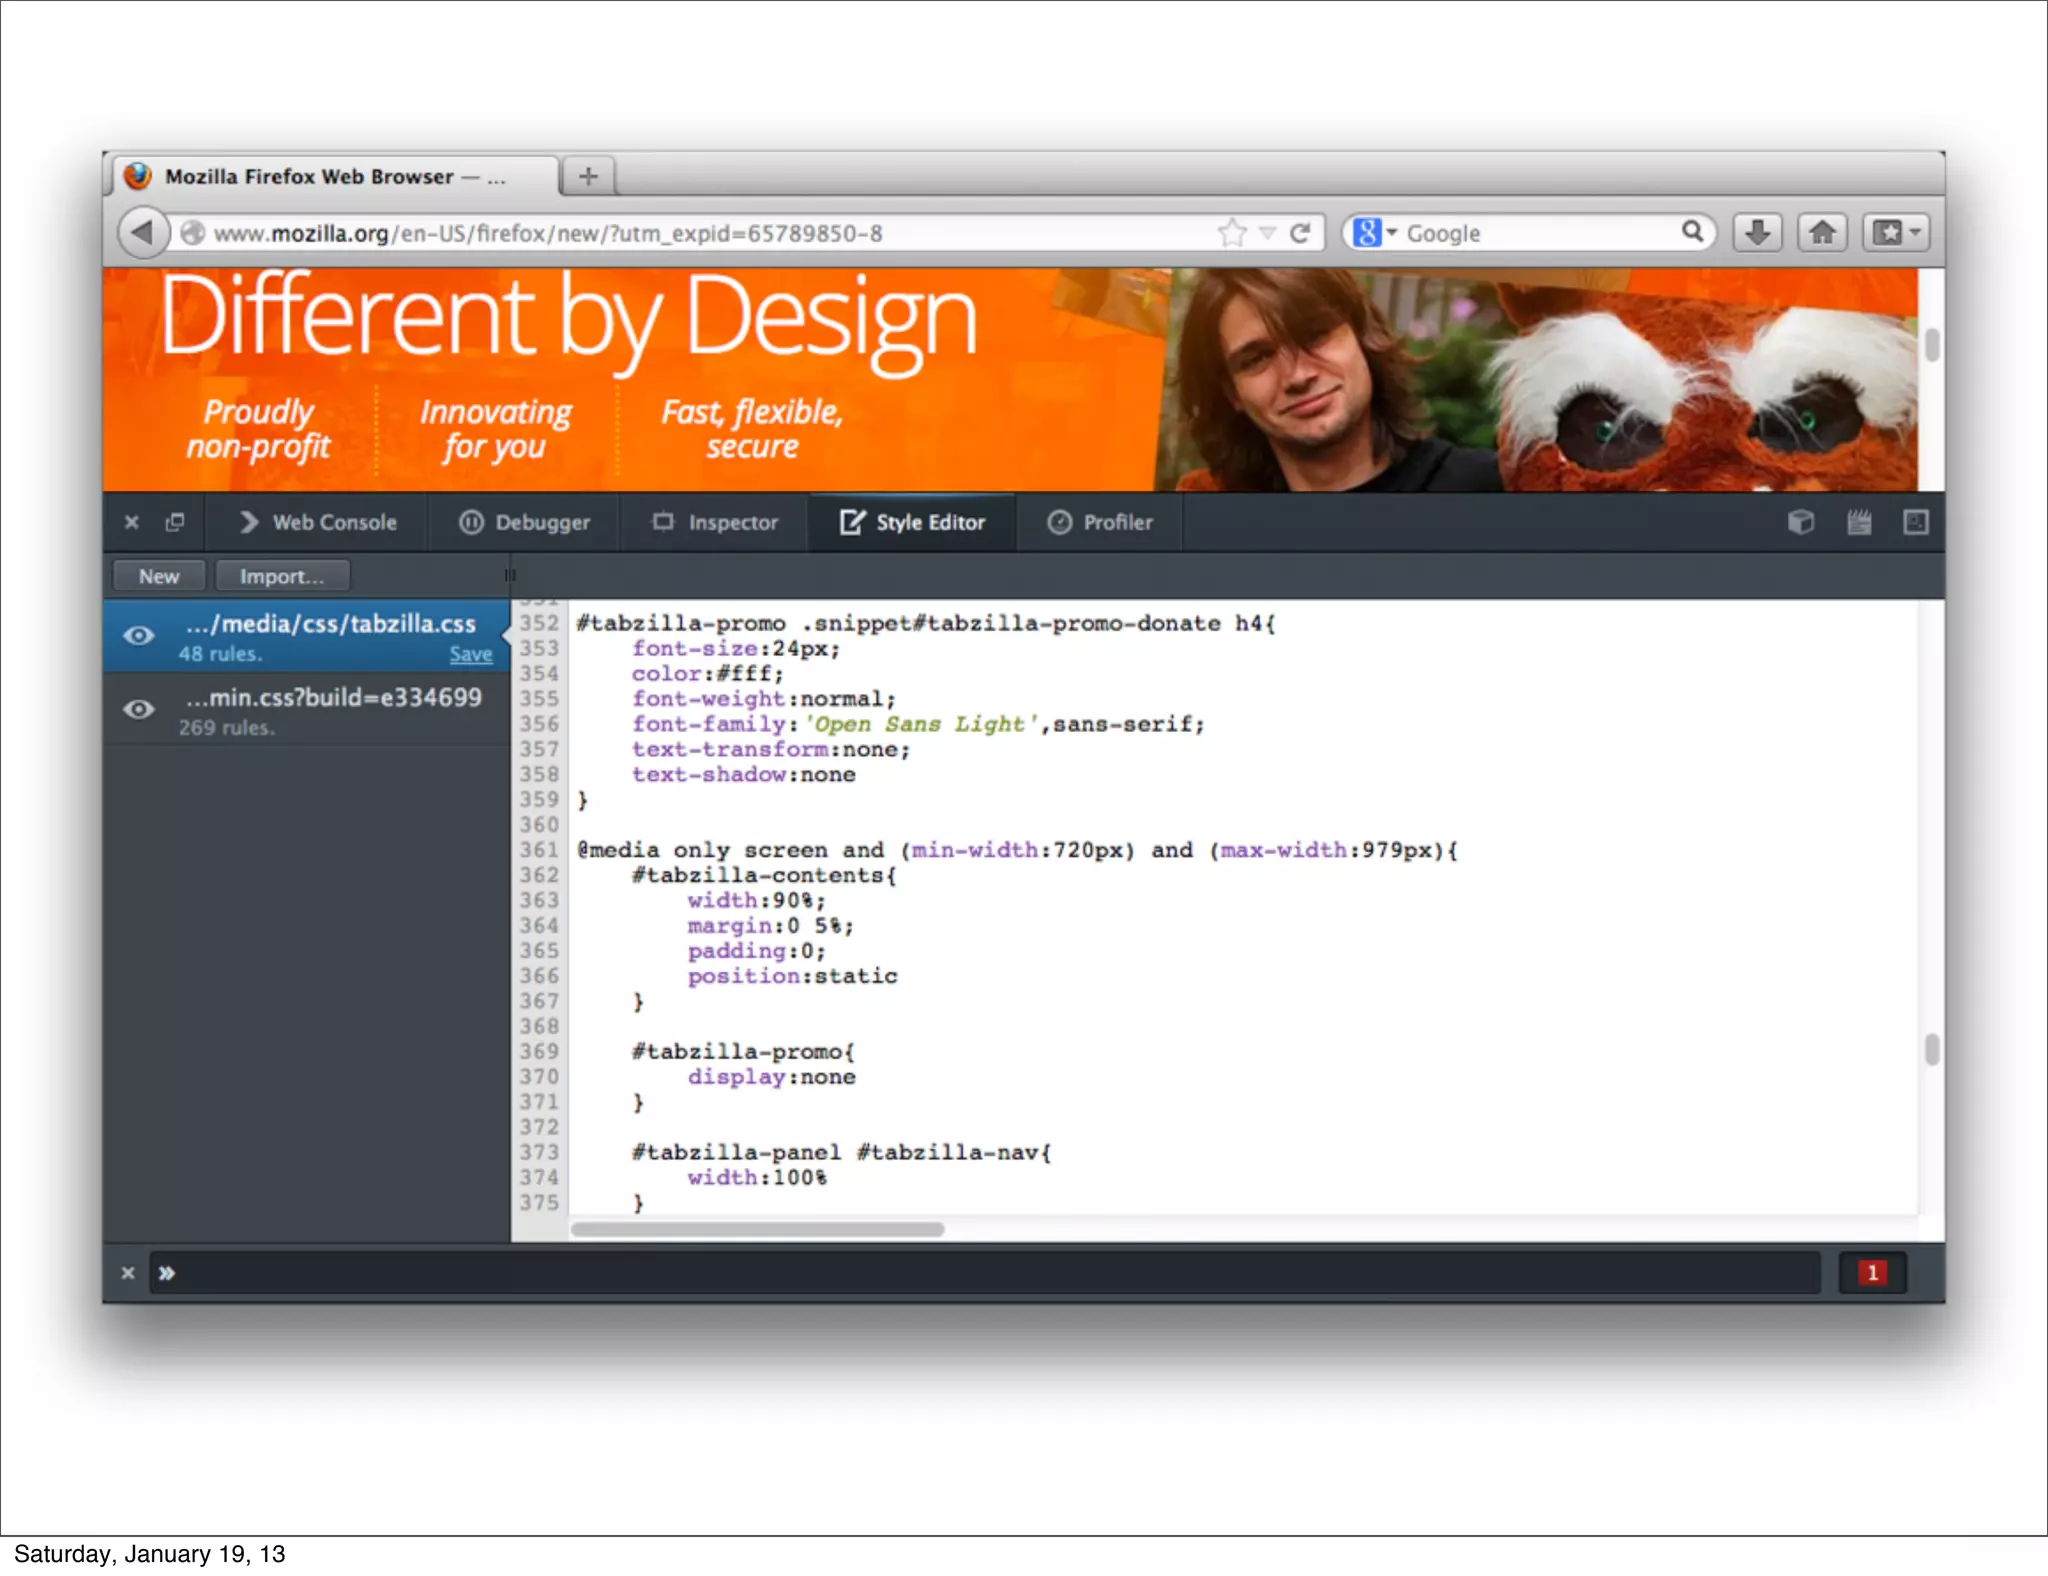2048x1576 pixels.
Task: Click the browser back arrow button
Action: [x=142, y=233]
